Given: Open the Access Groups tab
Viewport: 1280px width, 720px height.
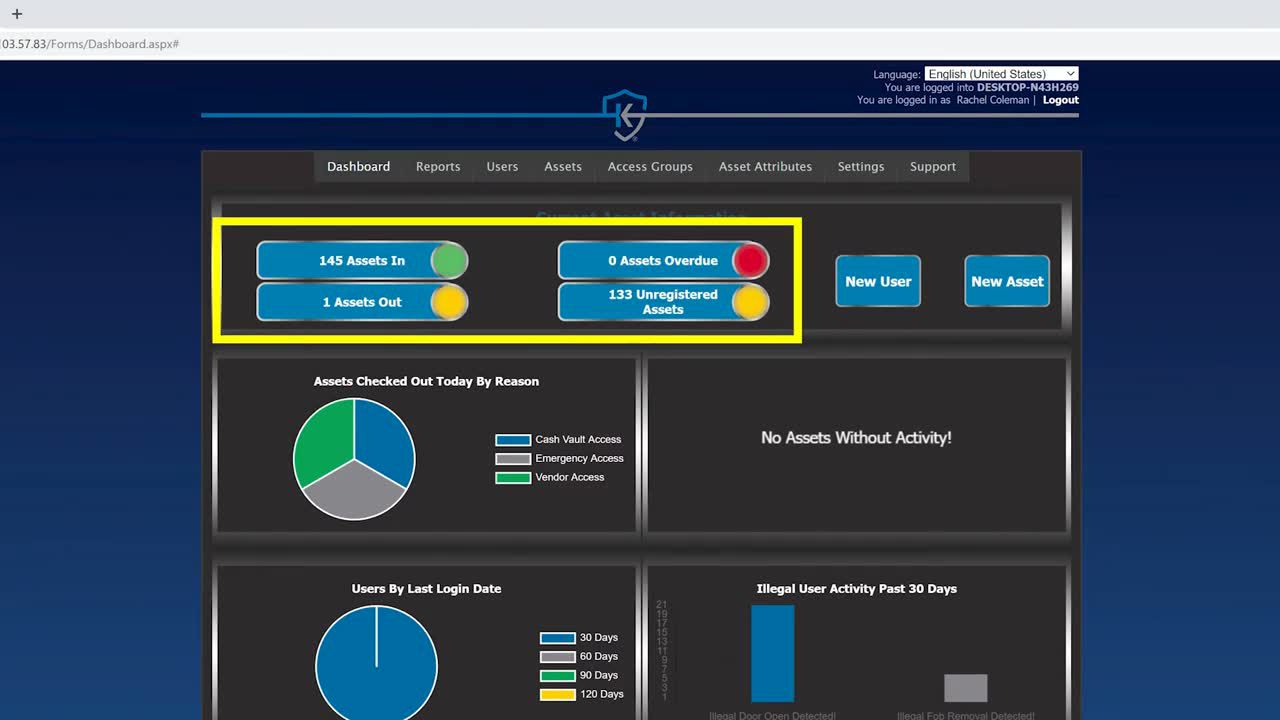Looking at the screenshot, I should tap(649, 166).
